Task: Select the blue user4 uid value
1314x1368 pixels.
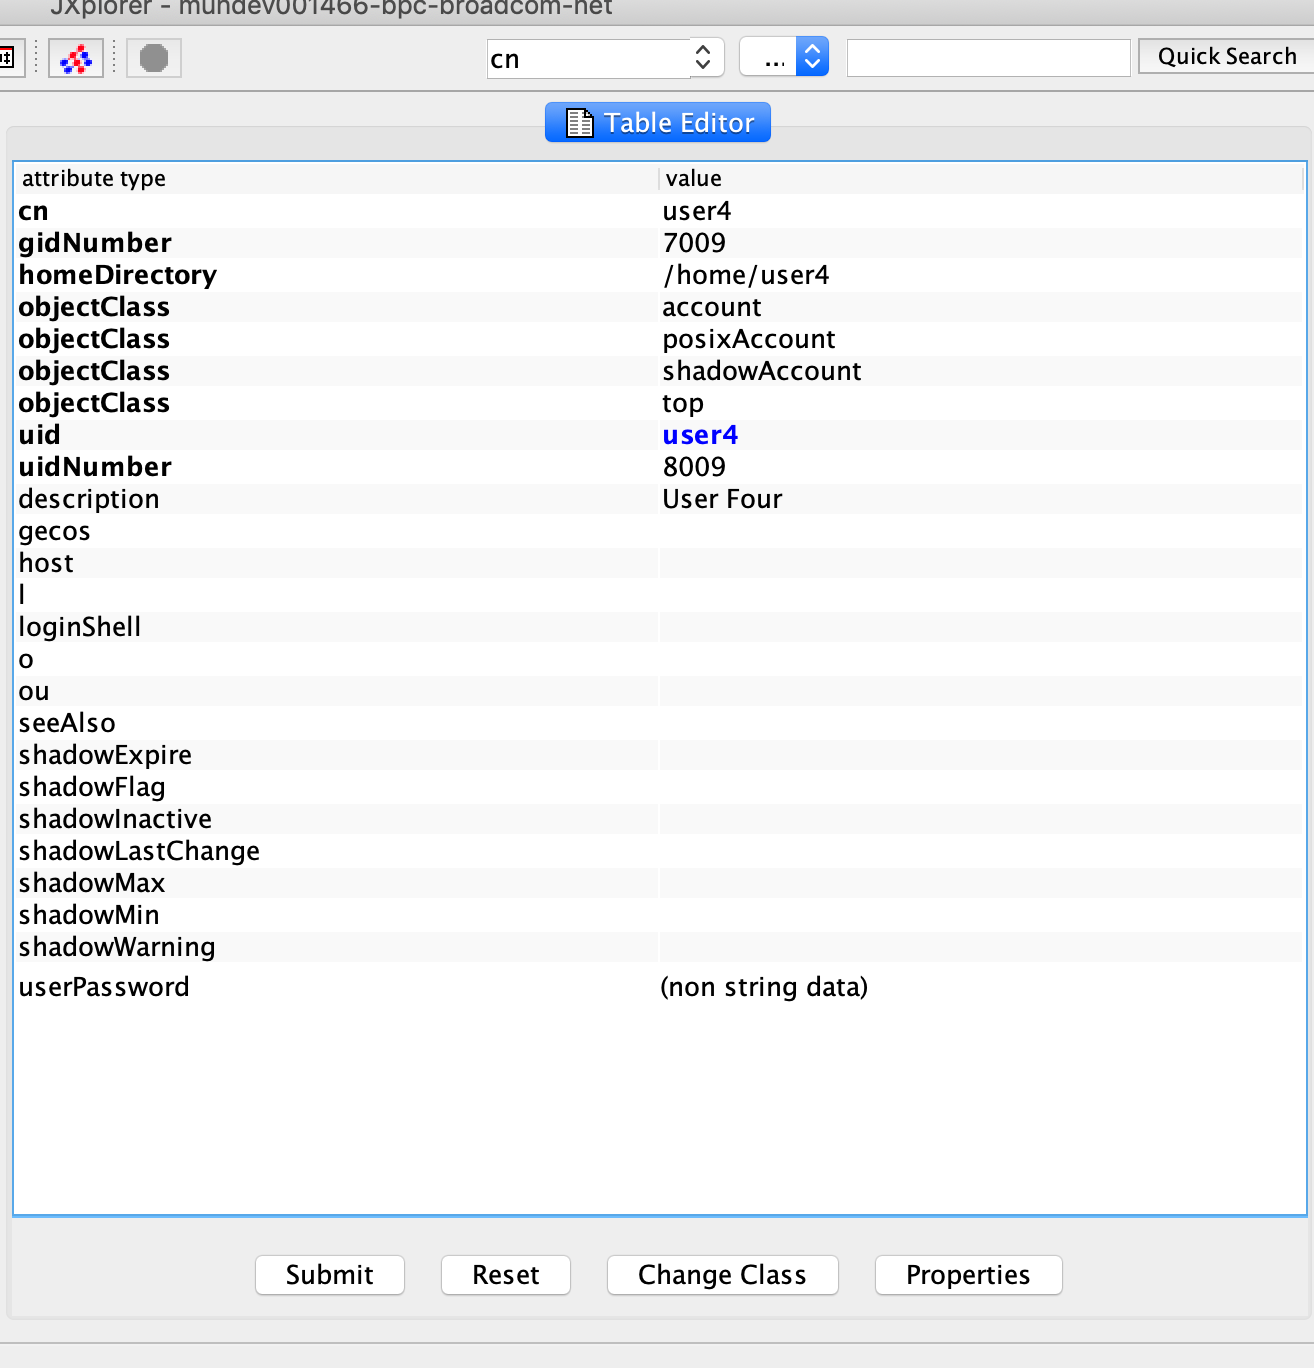Action: [x=700, y=435]
